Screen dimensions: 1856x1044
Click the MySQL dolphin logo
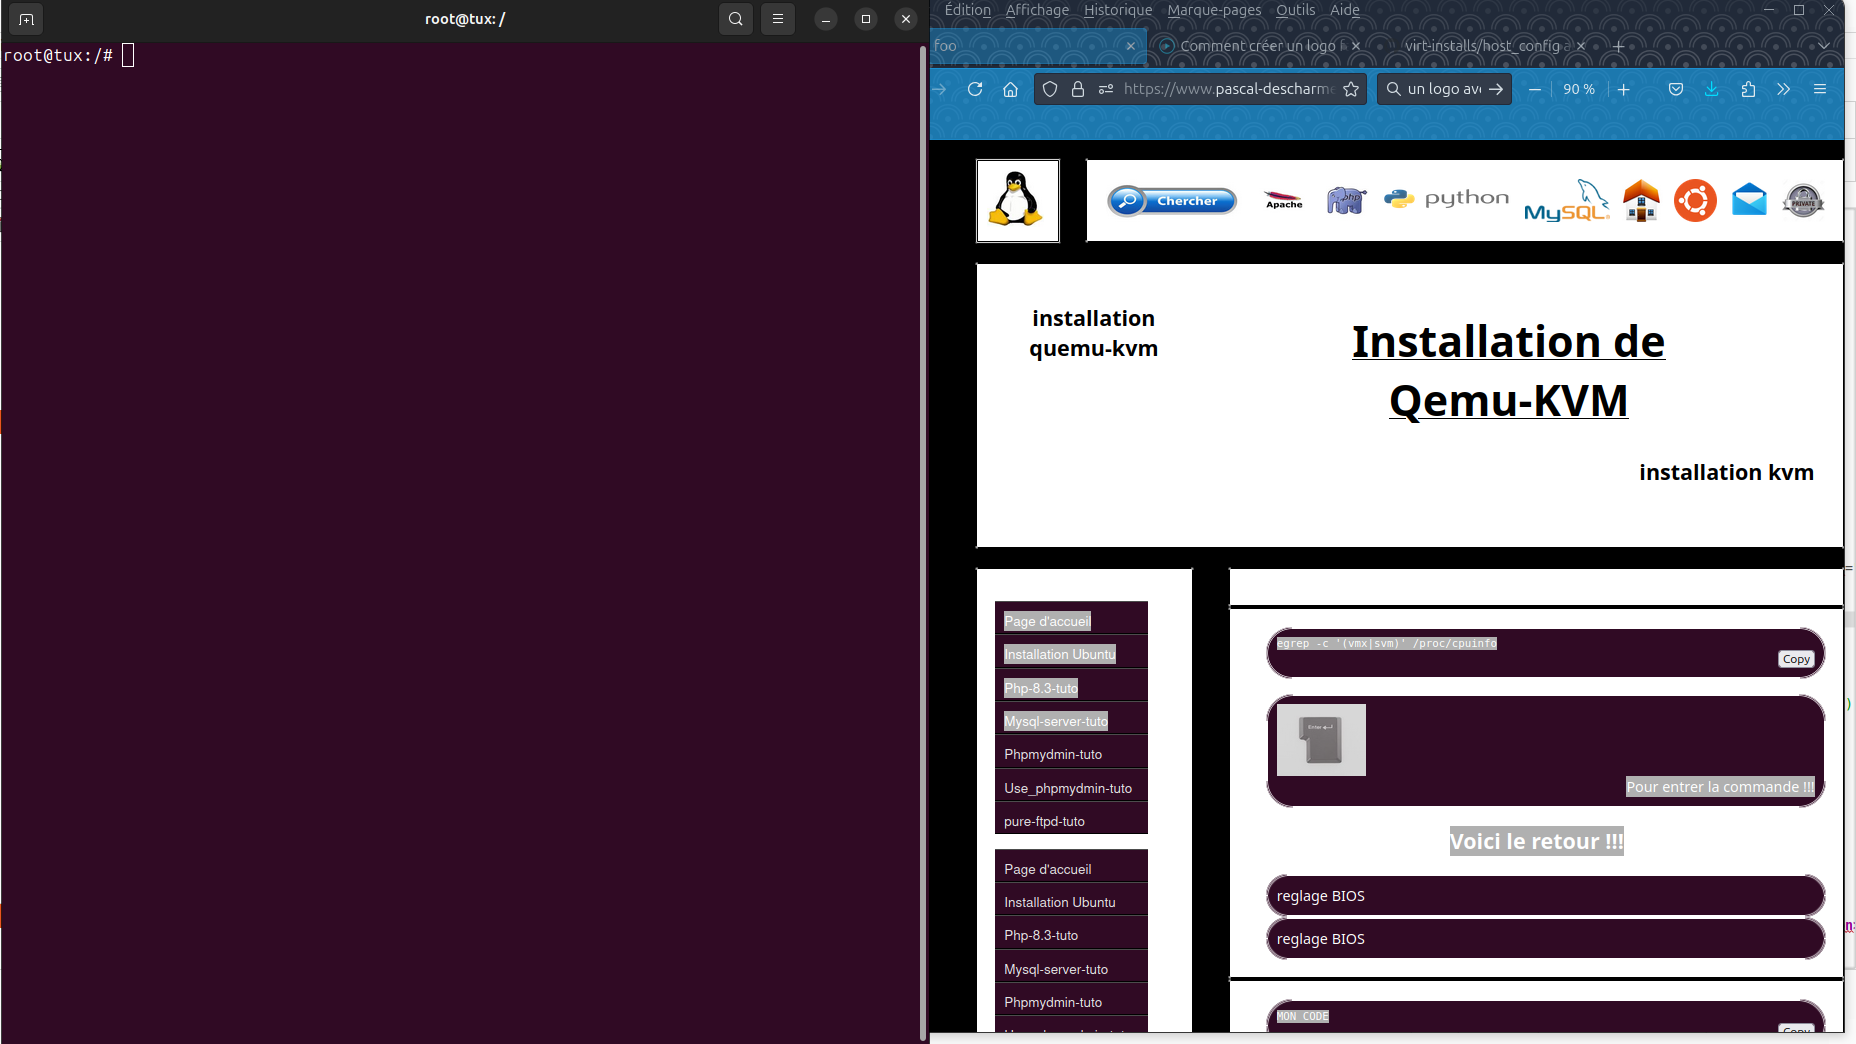click(x=1566, y=201)
